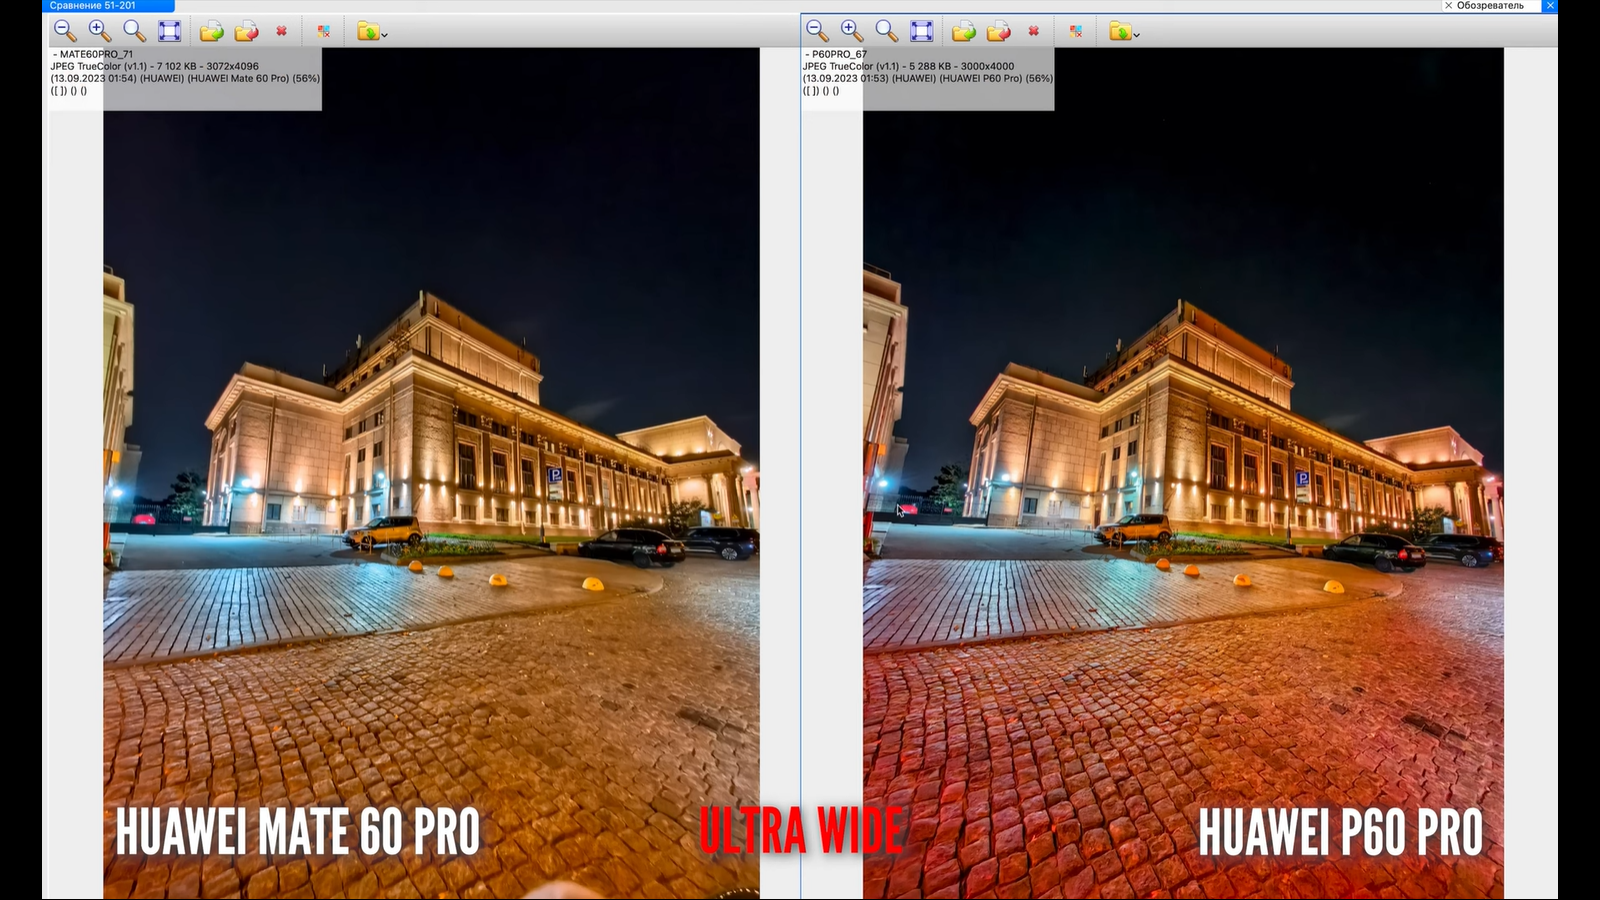Select the Сравнение 51-201 tab
This screenshot has width=1600, height=900.
93,6
